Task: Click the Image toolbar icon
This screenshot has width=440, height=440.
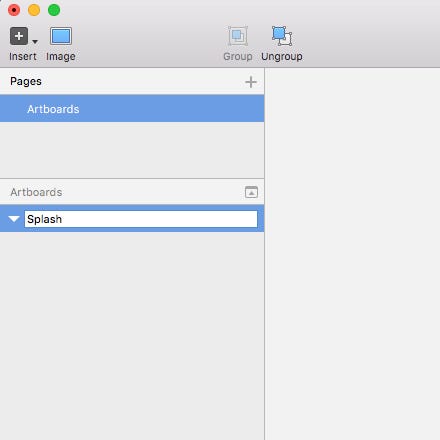Action: 61,36
